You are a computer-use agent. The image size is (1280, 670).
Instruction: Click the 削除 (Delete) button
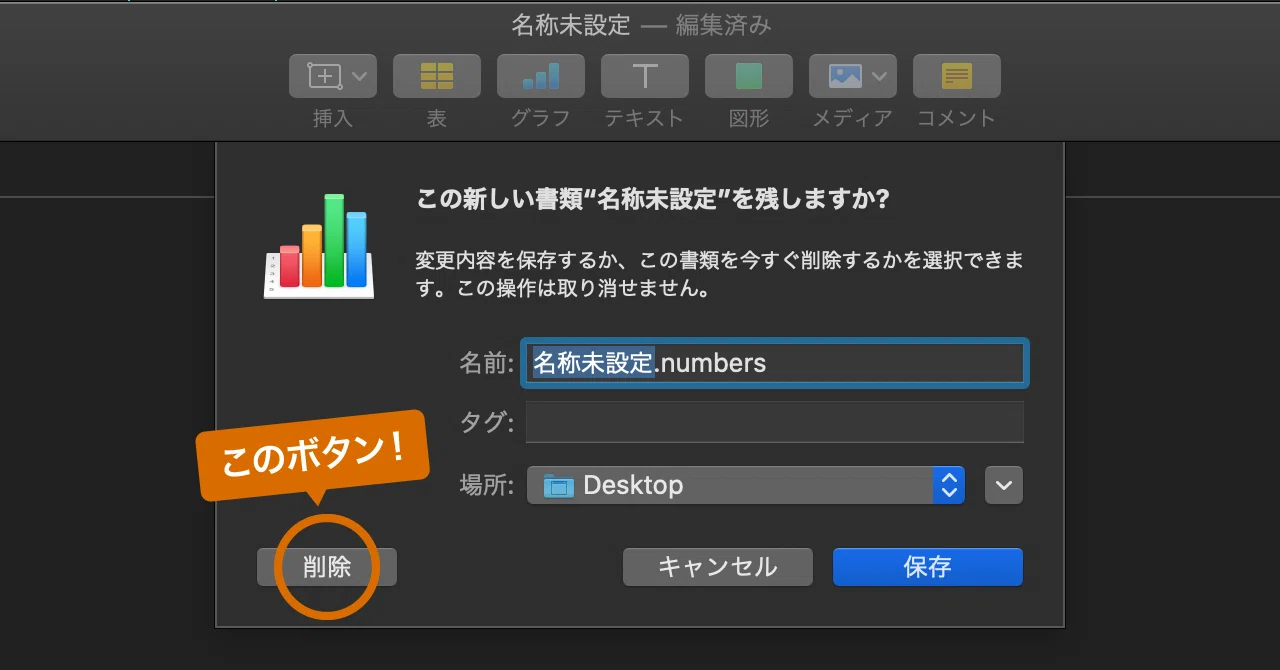[x=327, y=567]
